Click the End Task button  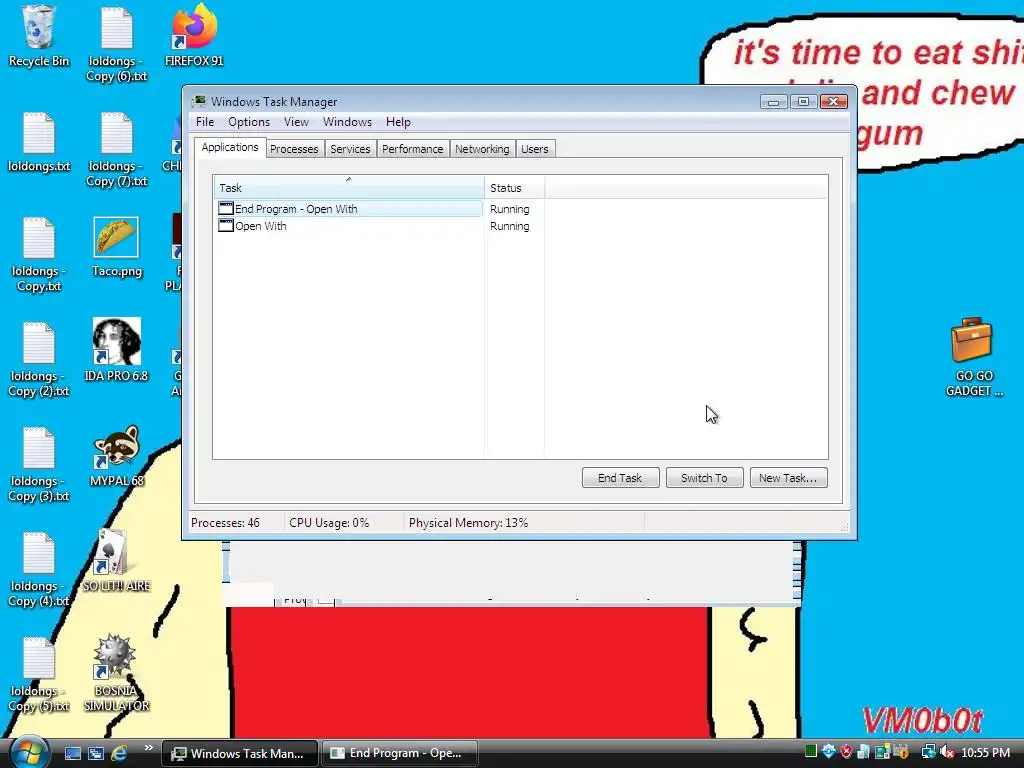pyautogui.click(x=620, y=478)
